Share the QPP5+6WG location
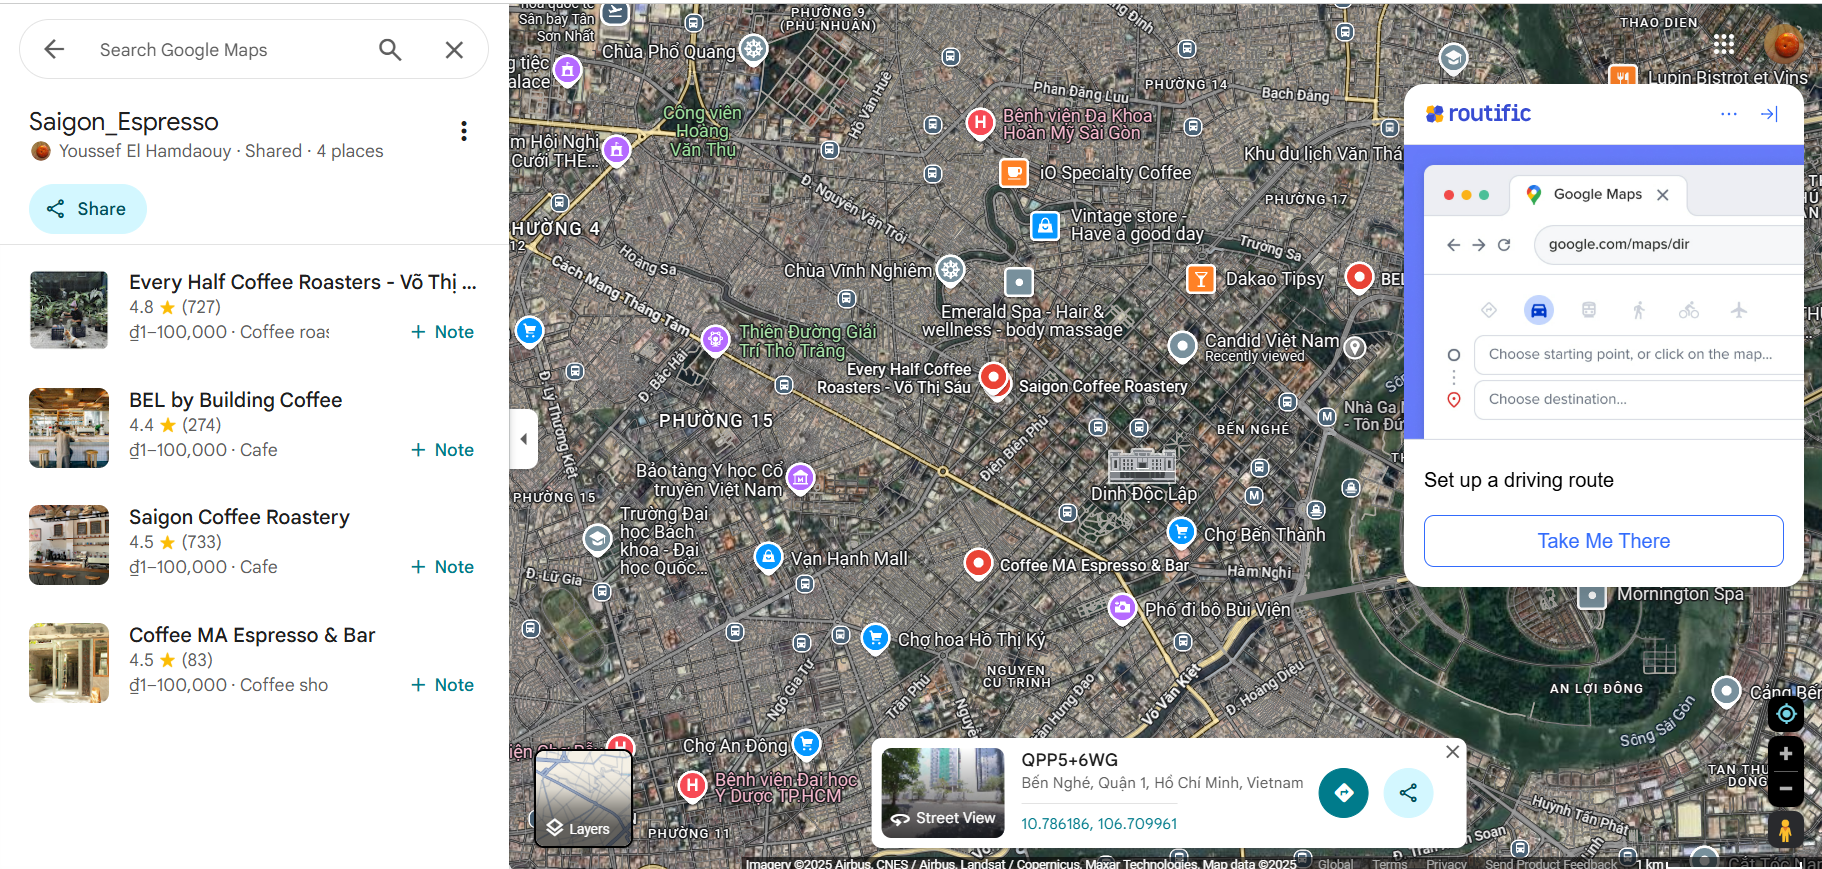Screen dimensions: 1822x869 click(1408, 793)
